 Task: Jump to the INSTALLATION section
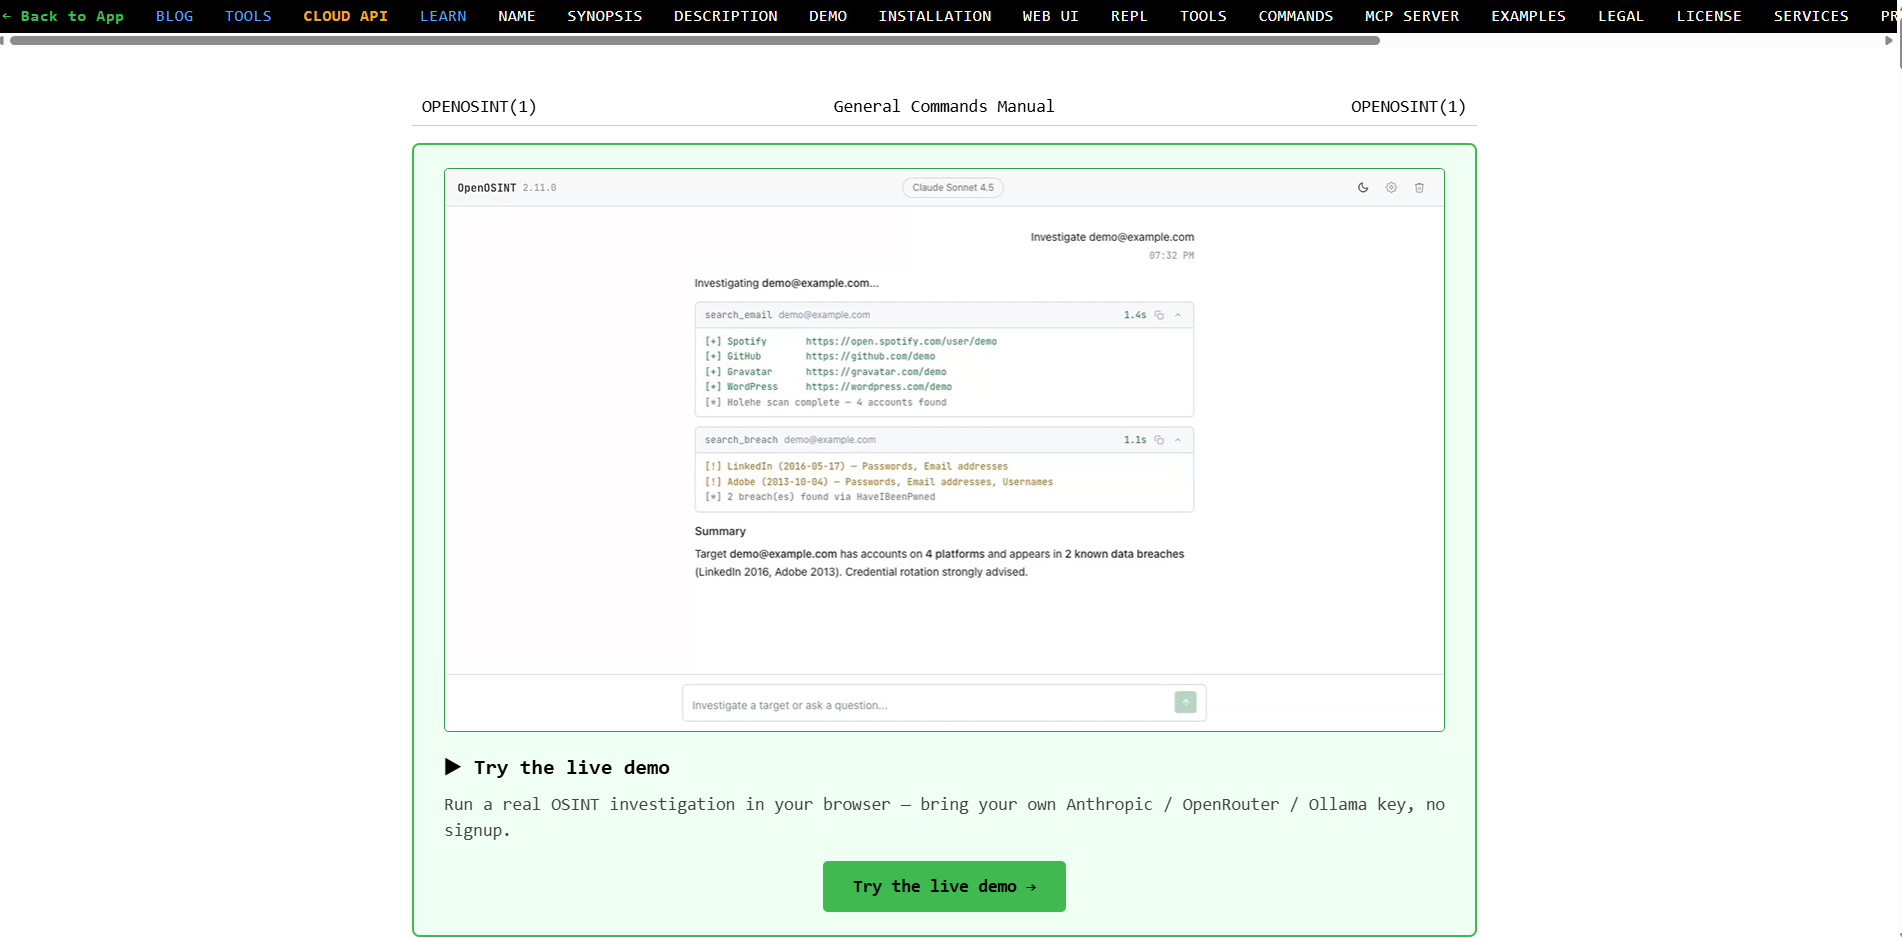coord(935,16)
